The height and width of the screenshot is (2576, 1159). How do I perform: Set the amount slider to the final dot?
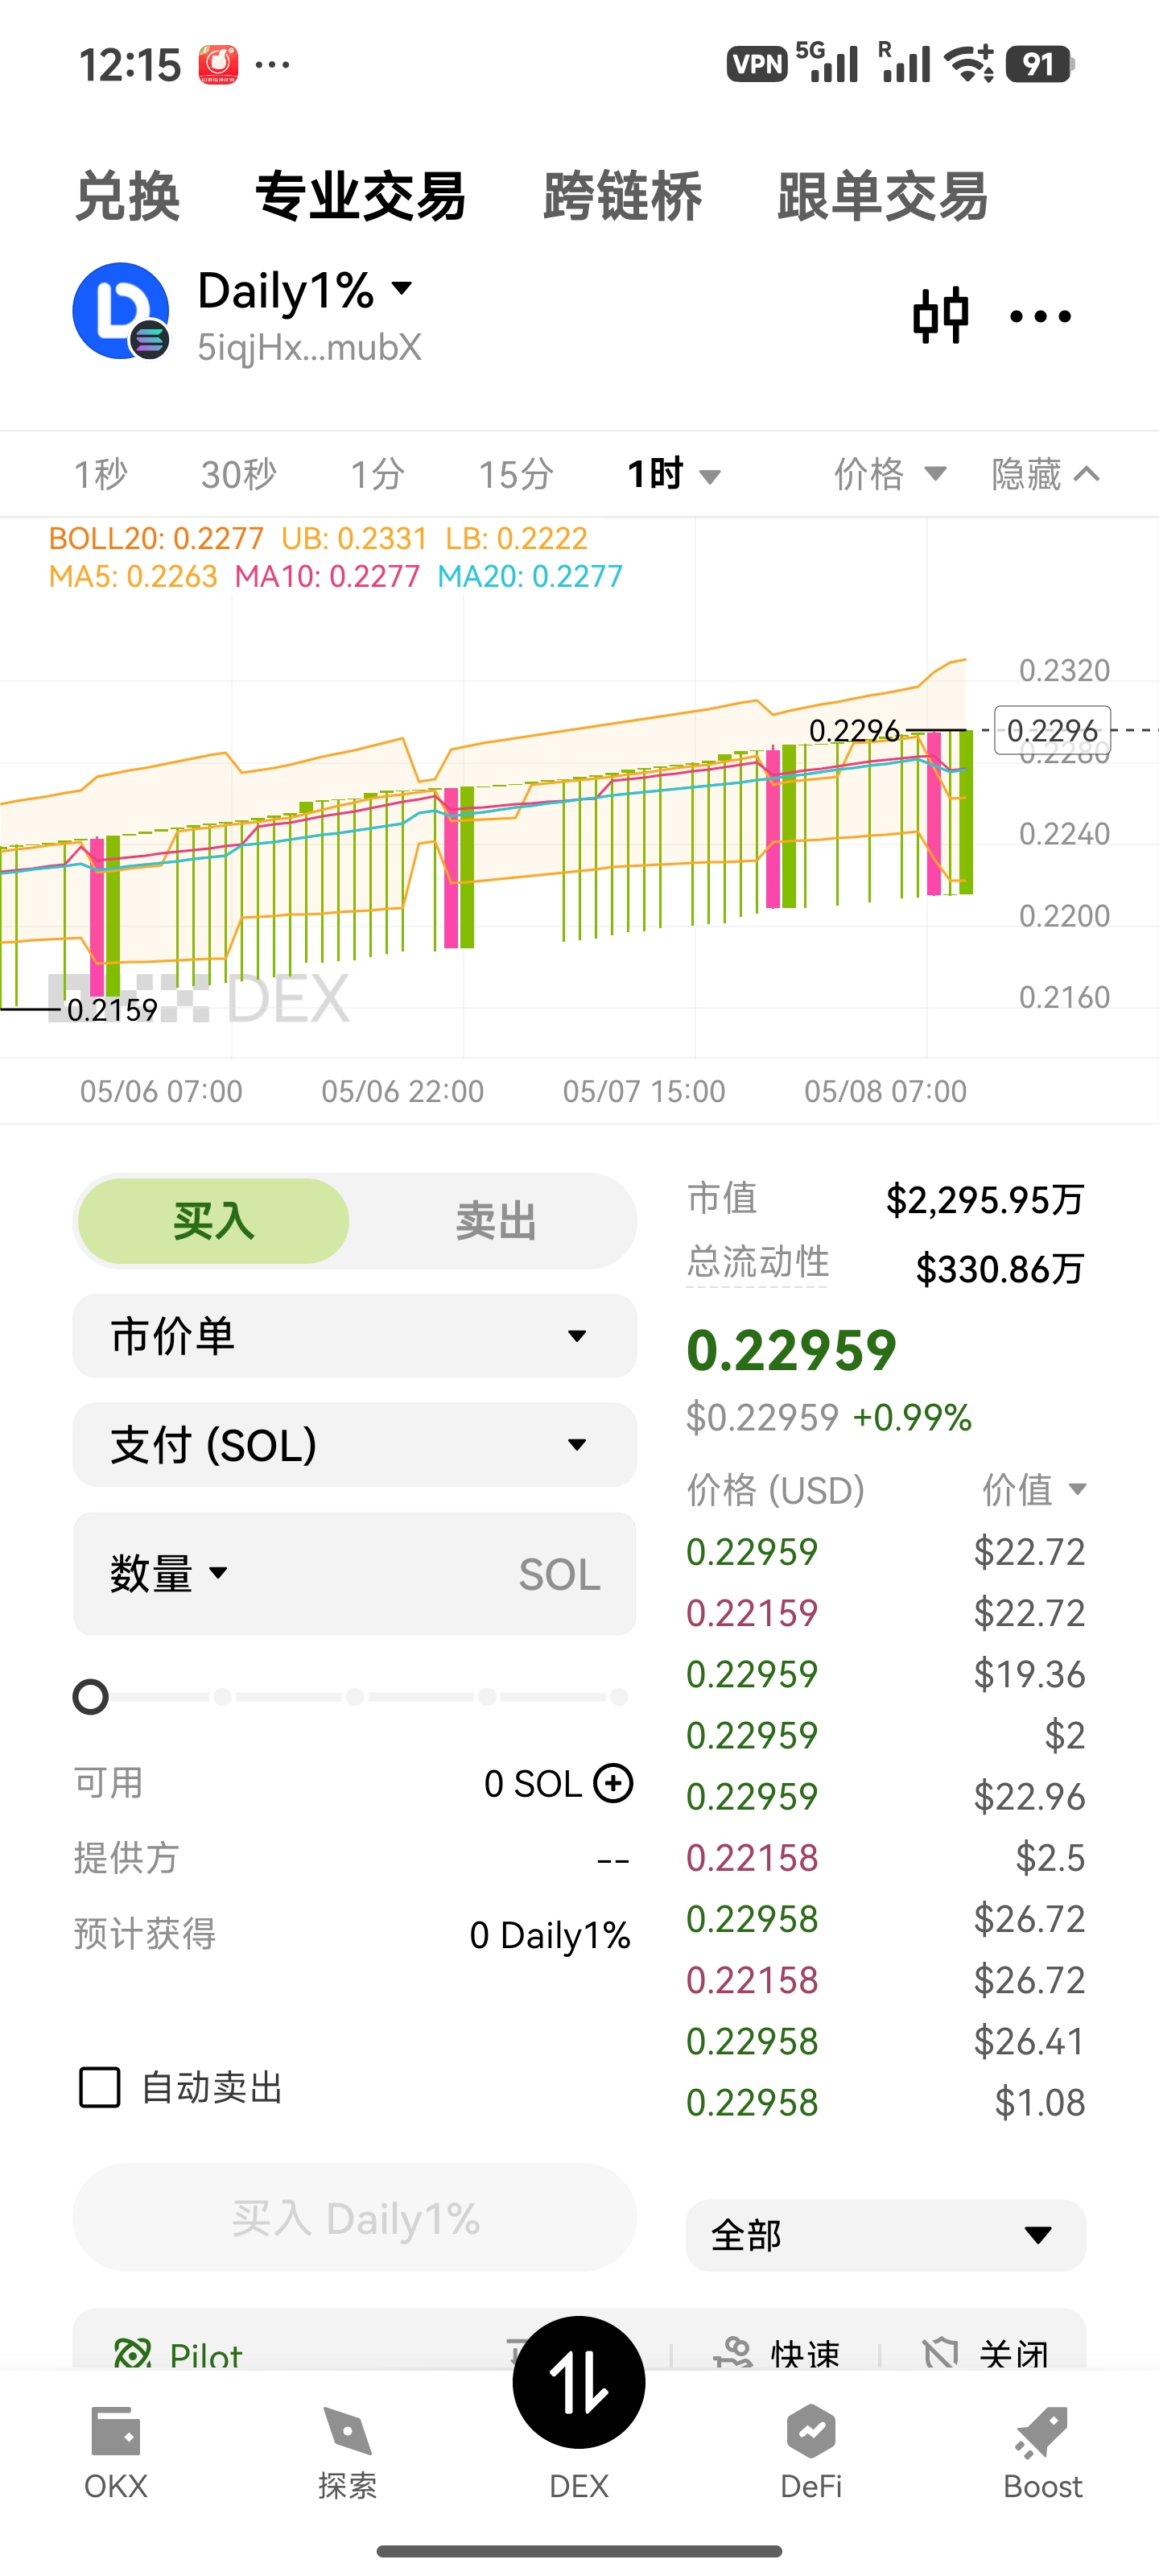click(x=619, y=1696)
